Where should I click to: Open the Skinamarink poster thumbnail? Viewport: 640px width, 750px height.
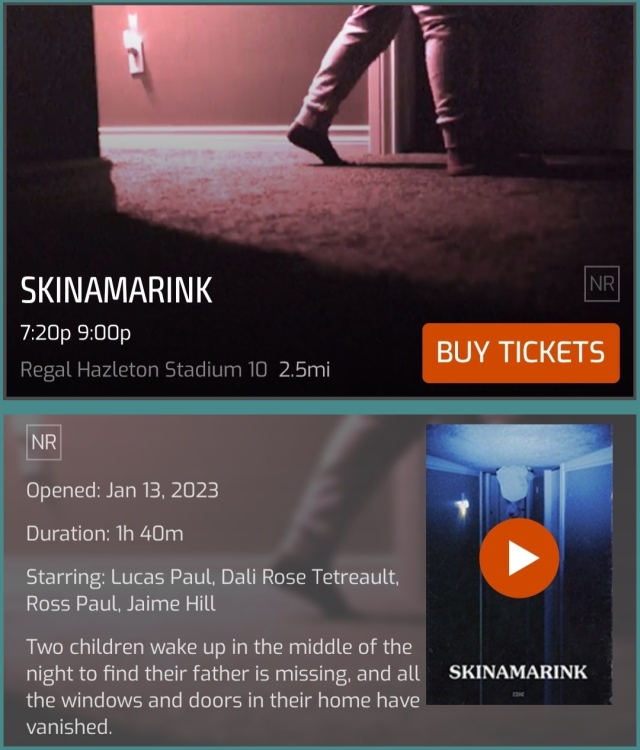coord(519,564)
